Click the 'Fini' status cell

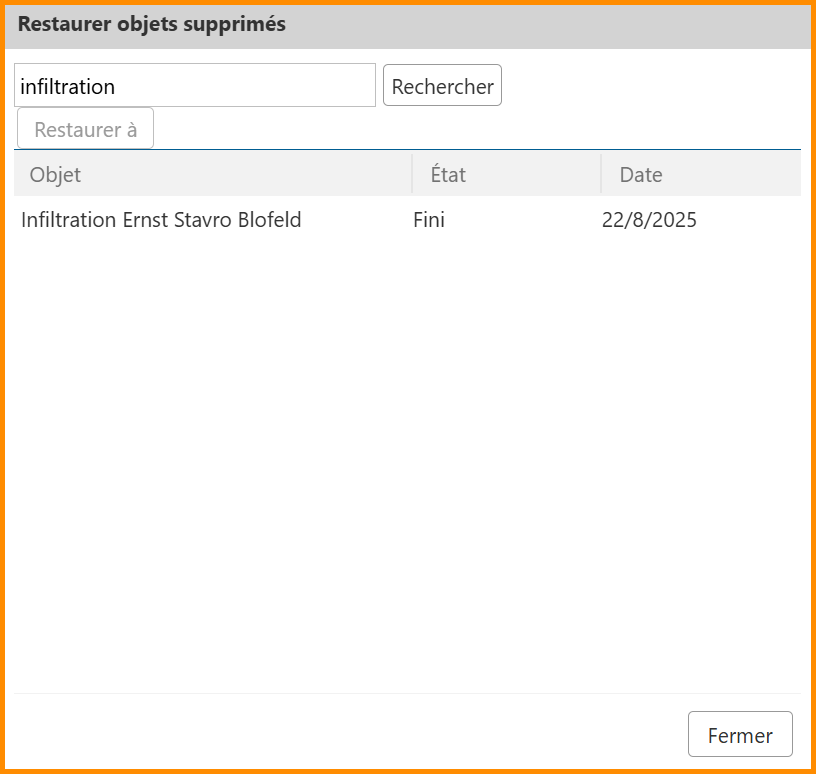point(429,220)
